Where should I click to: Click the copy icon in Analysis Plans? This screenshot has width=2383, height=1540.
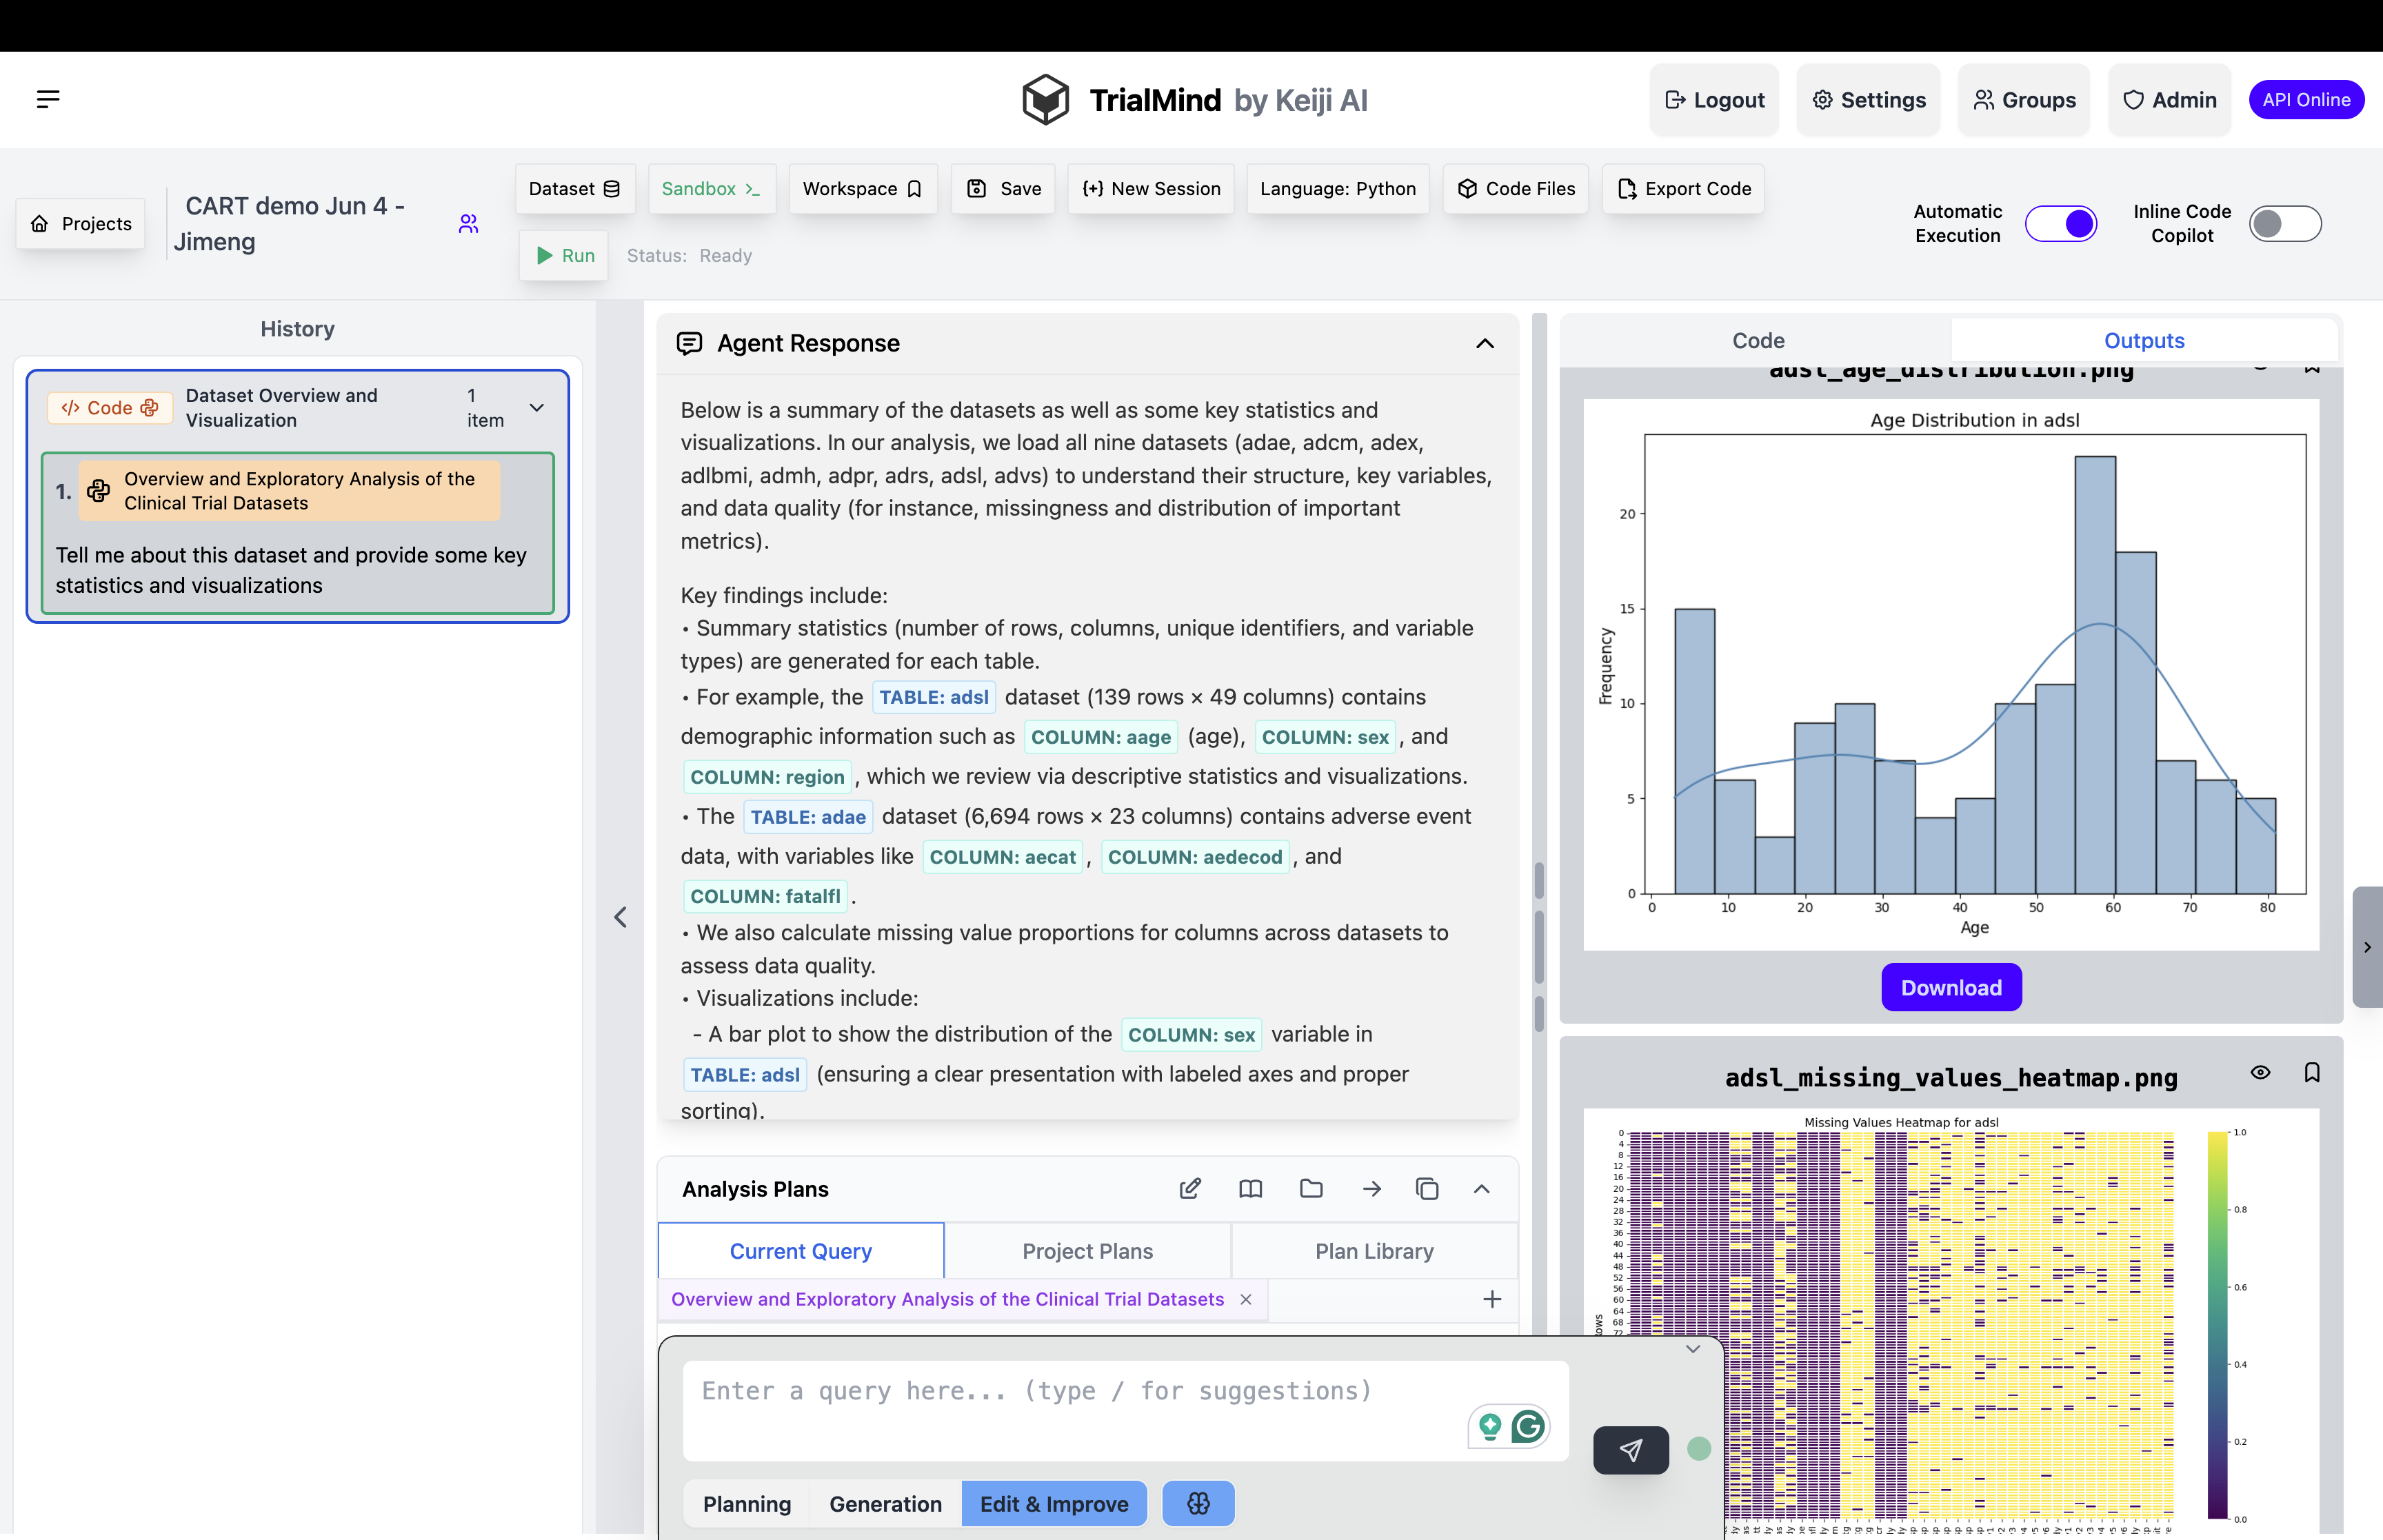[x=1426, y=1188]
